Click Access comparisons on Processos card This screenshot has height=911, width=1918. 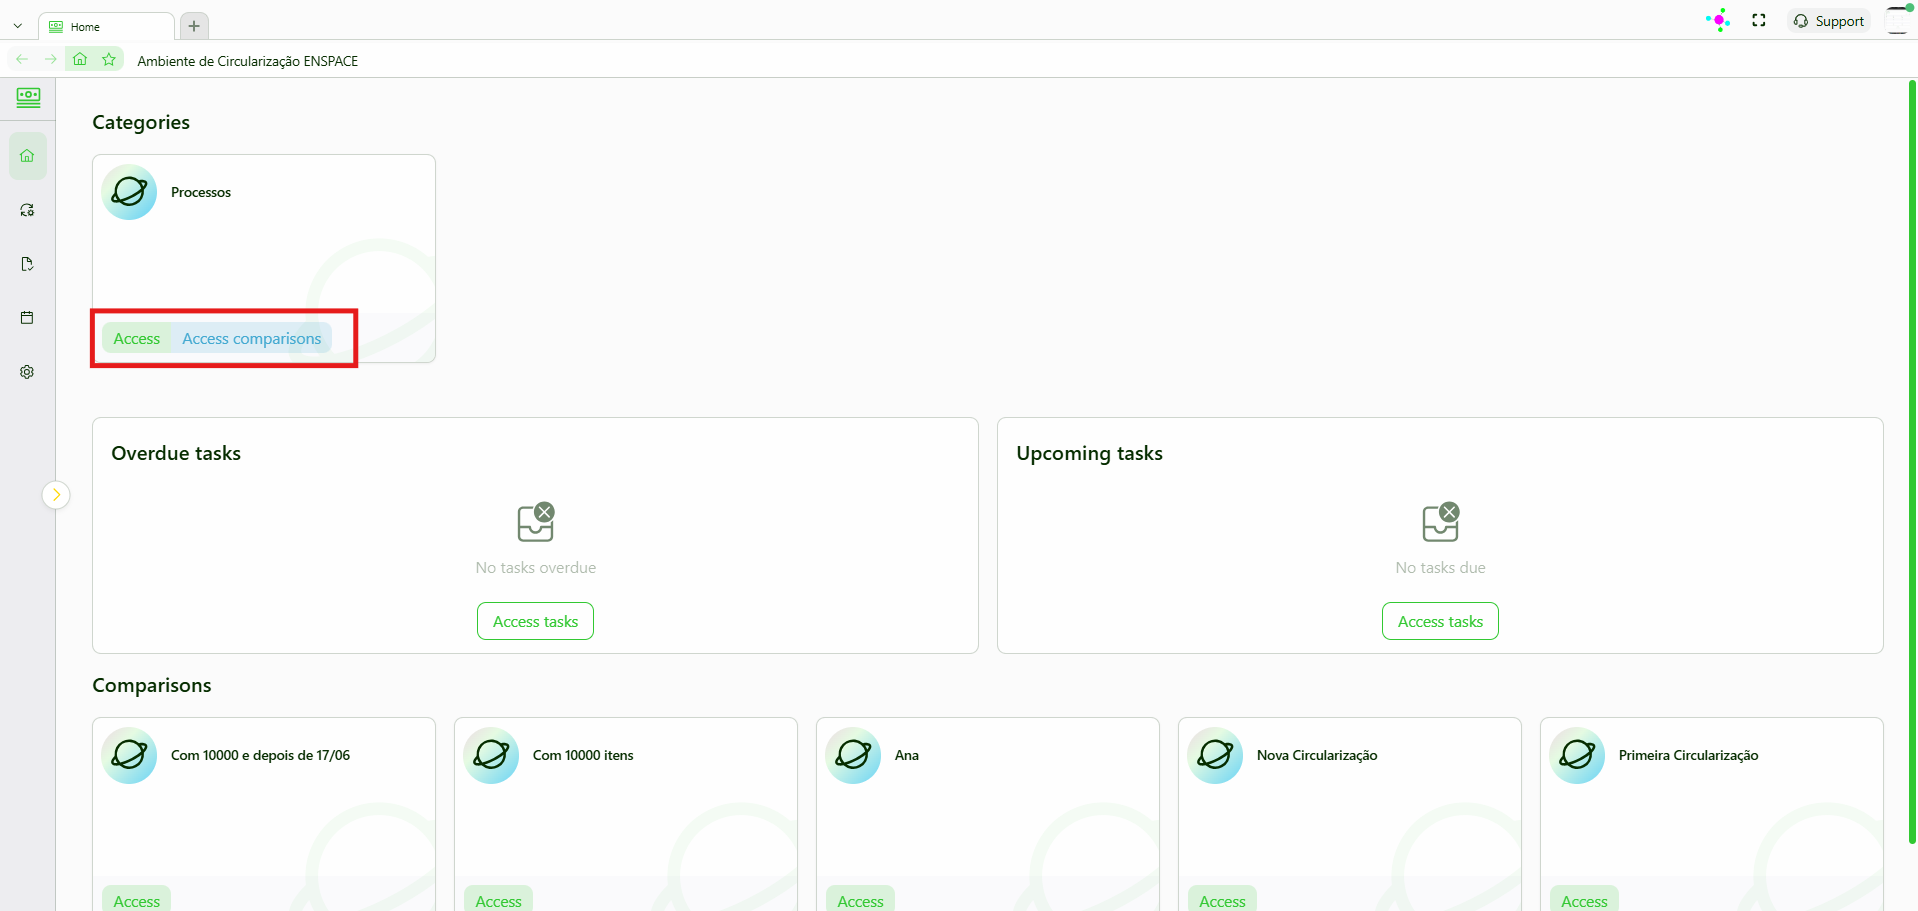coord(252,339)
